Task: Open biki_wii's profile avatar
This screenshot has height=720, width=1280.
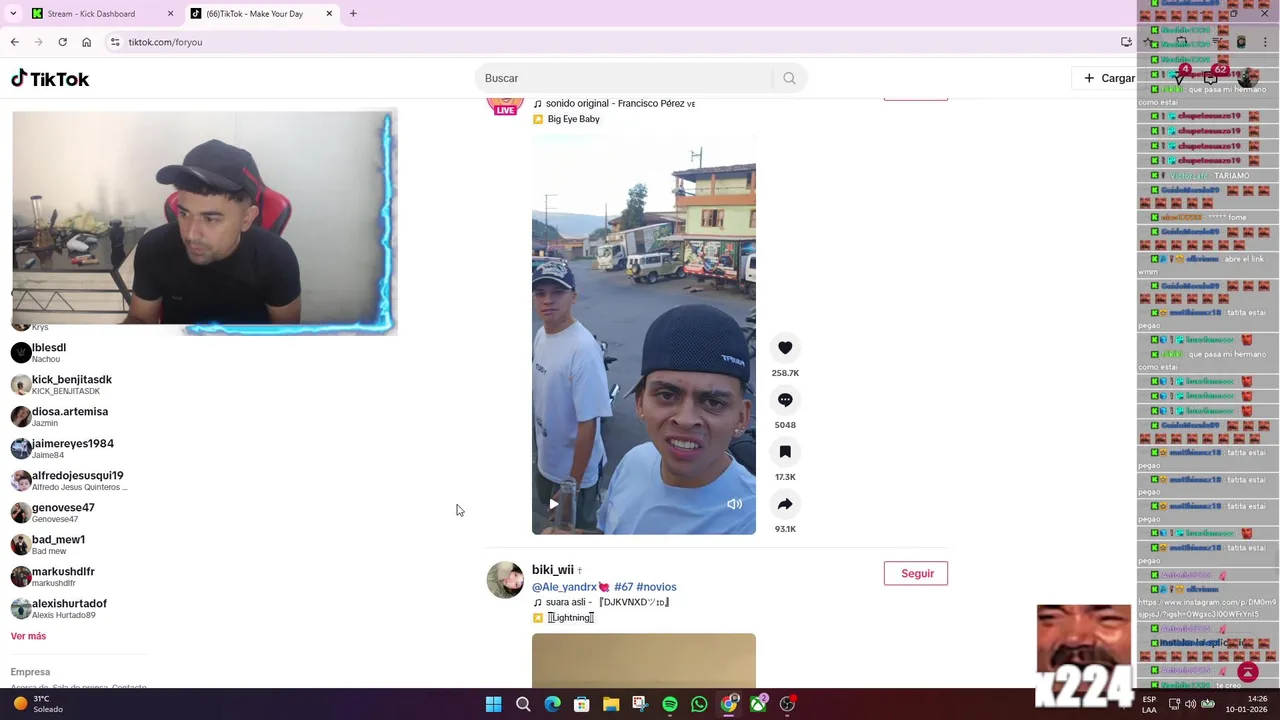Action: pos(505,580)
